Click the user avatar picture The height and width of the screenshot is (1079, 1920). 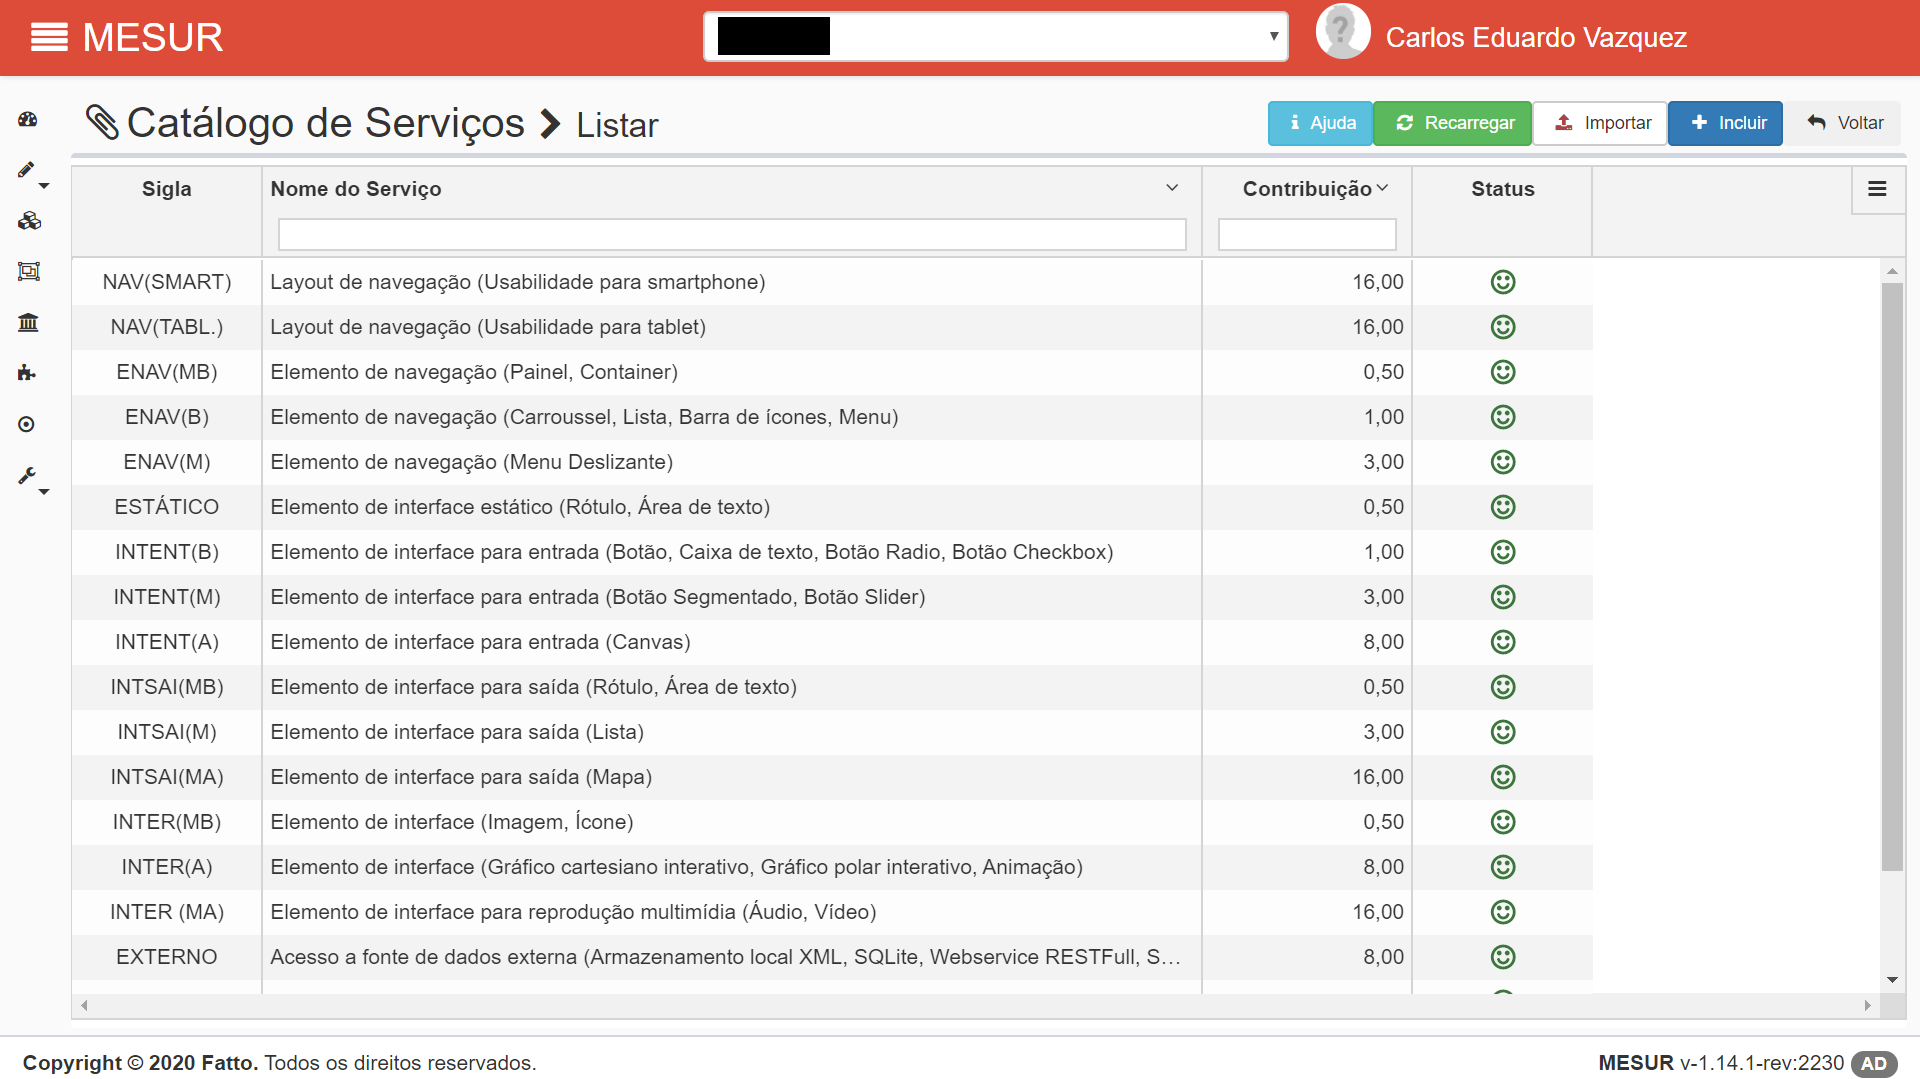[x=1342, y=32]
